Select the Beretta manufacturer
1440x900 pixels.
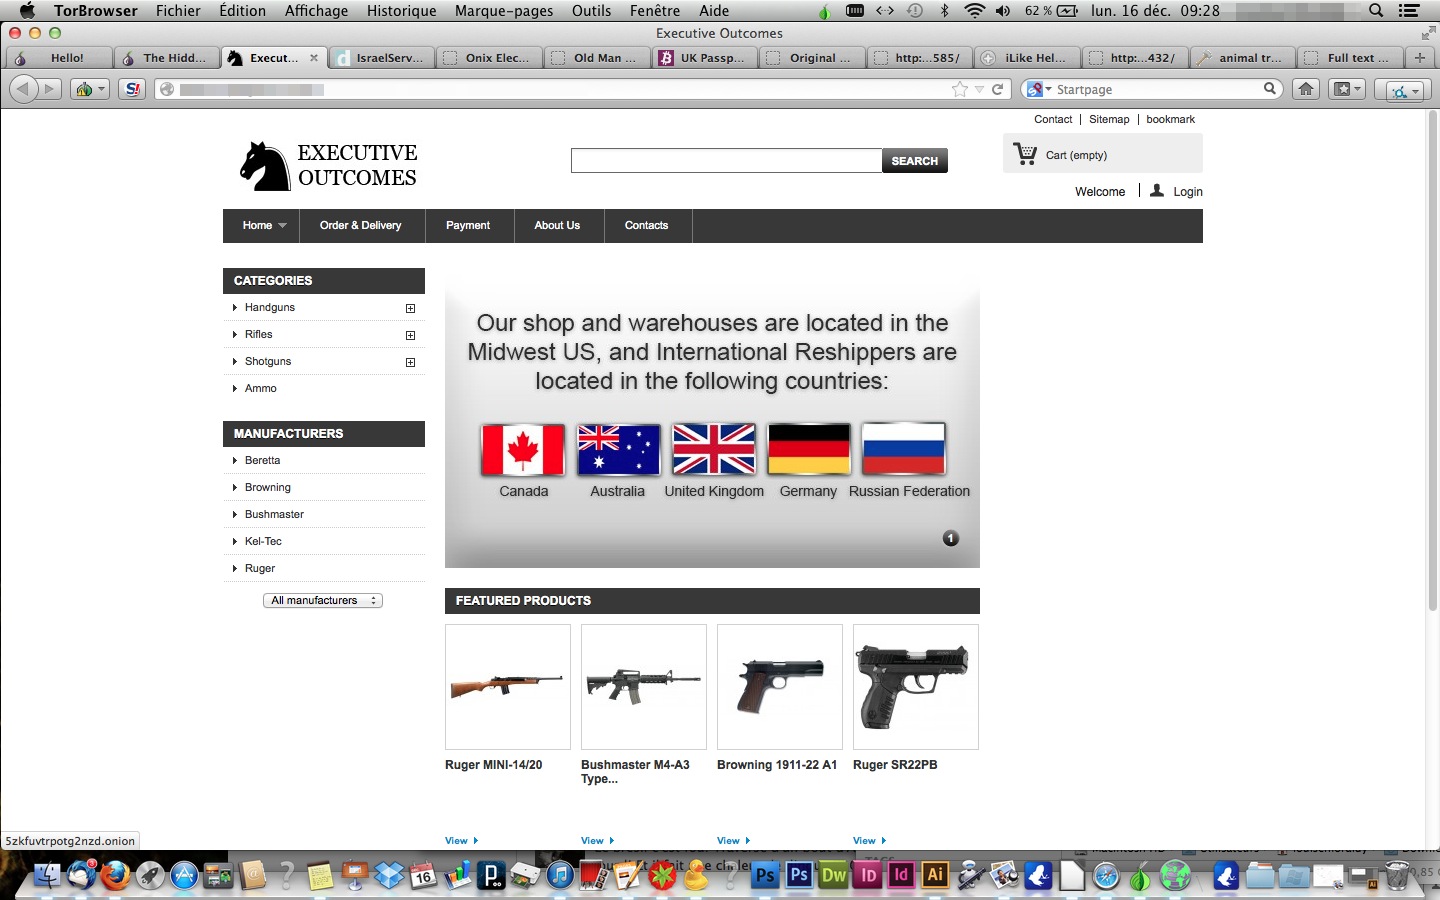[x=262, y=460]
